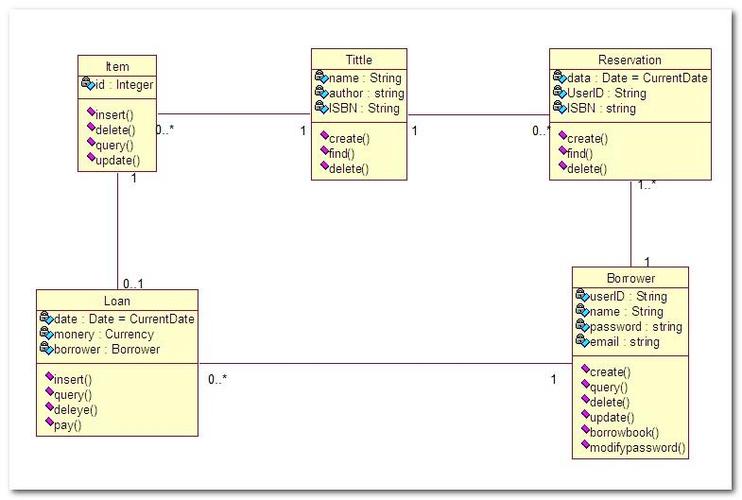
Task: Click the operation icon next to Borrower borrowbook()
Action: 585,429
